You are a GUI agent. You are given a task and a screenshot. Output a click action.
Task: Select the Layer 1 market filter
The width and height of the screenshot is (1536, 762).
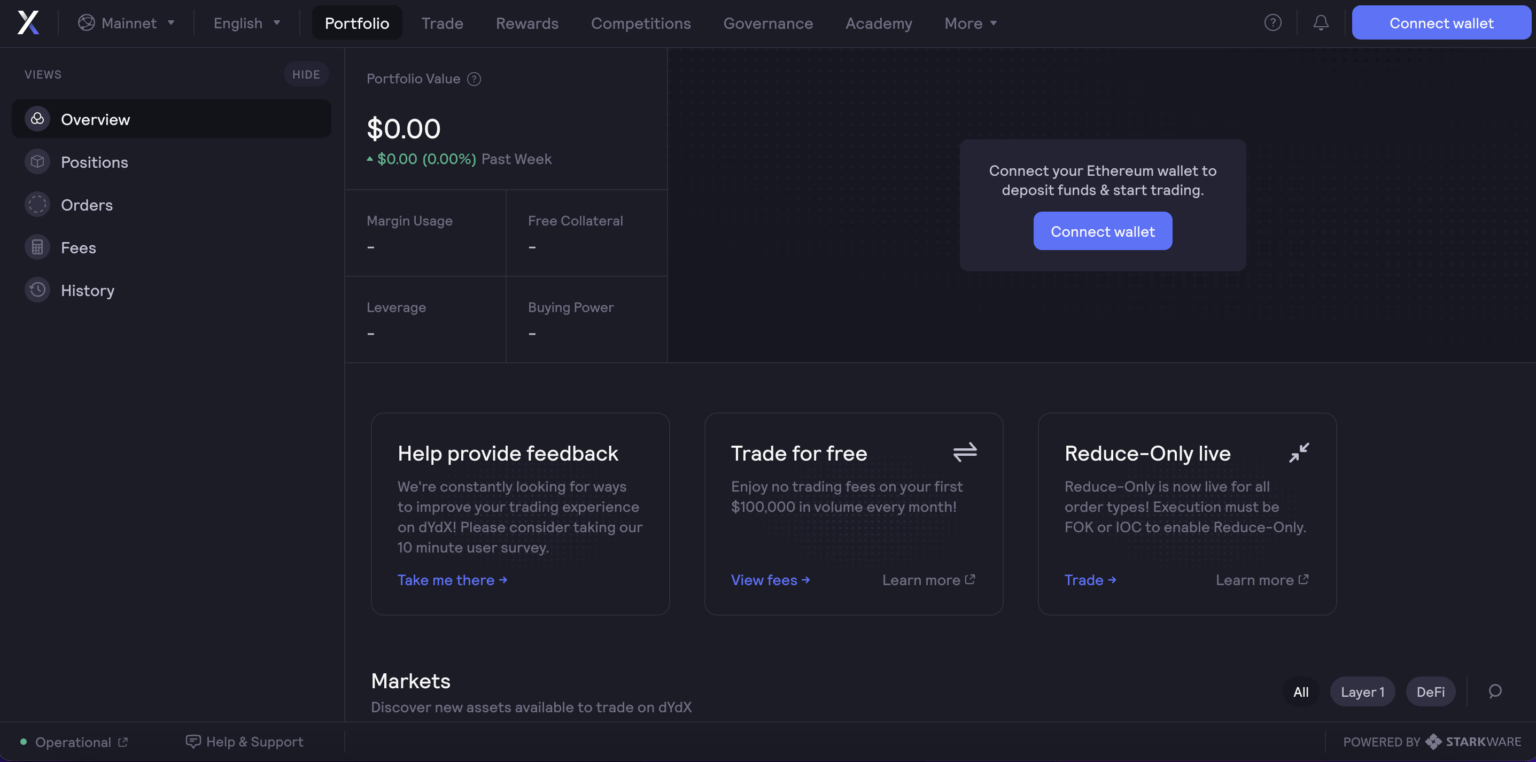tap(1362, 692)
